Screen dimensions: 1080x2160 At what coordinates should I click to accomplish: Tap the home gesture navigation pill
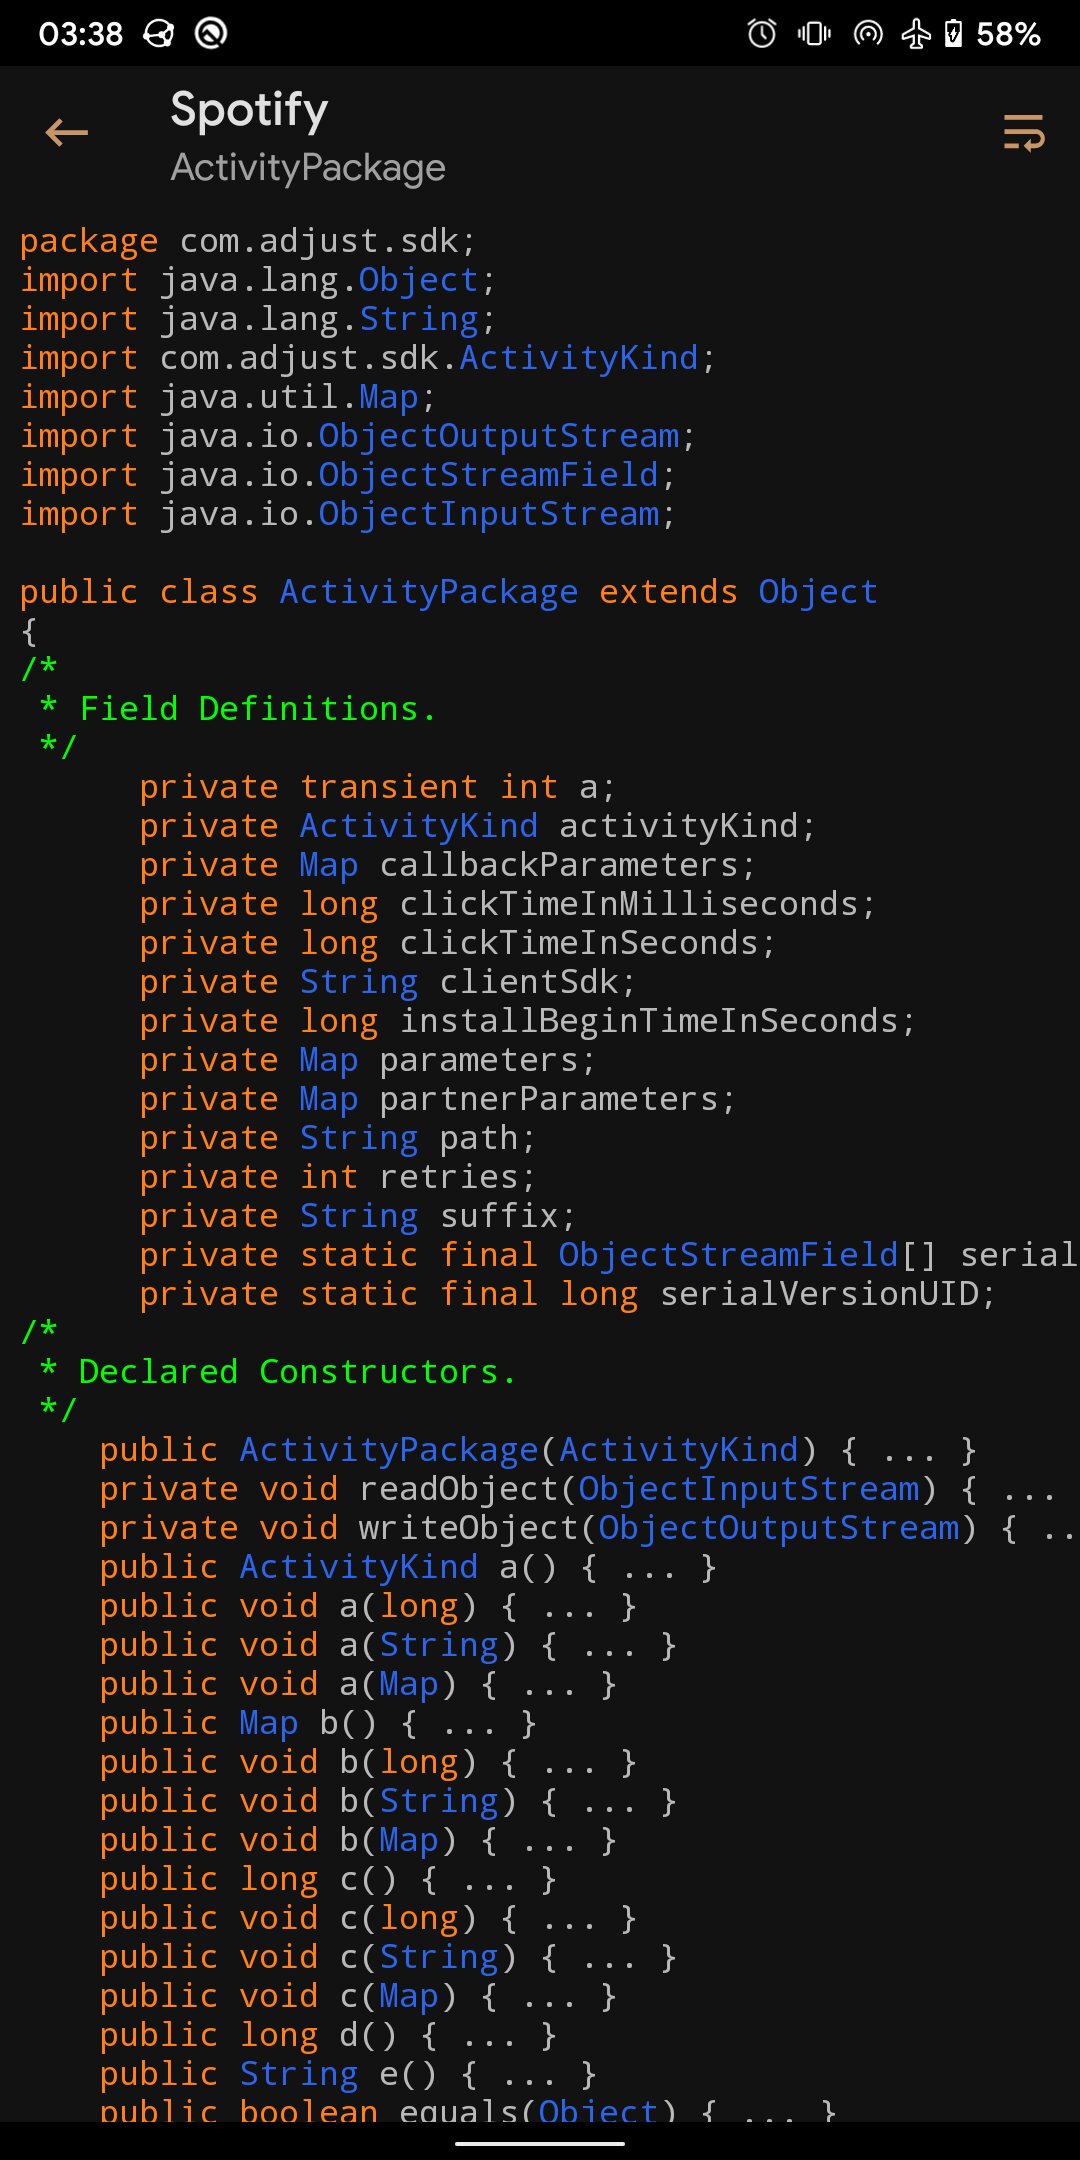pyautogui.click(x=540, y=2144)
